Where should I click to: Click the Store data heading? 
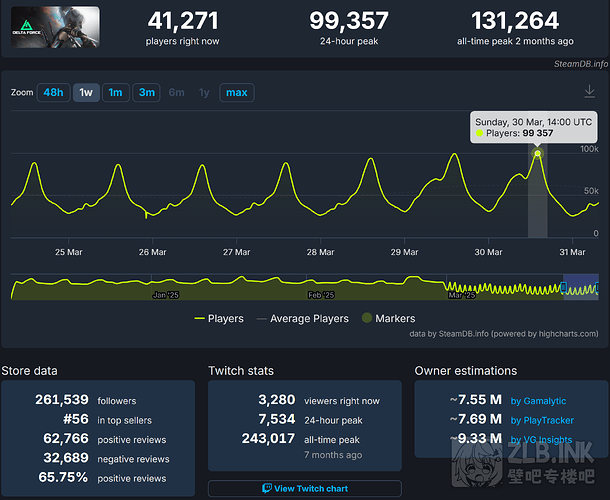(29, 371)
